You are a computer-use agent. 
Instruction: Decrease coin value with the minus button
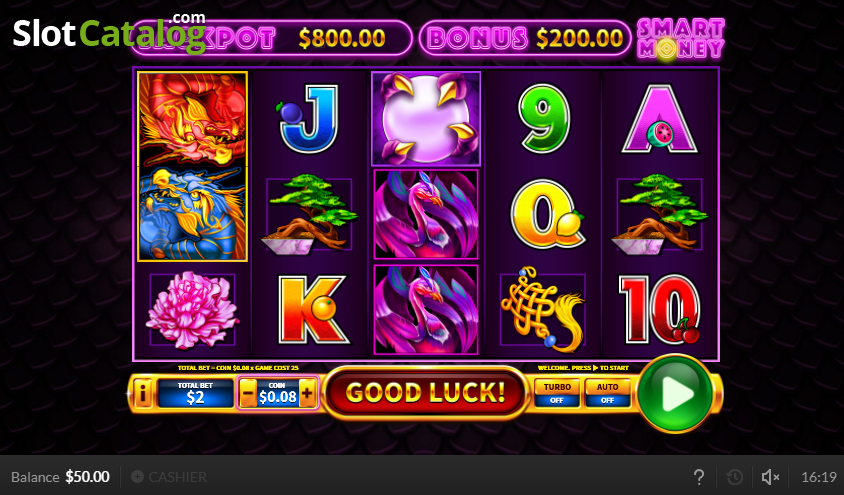point(248,394)
